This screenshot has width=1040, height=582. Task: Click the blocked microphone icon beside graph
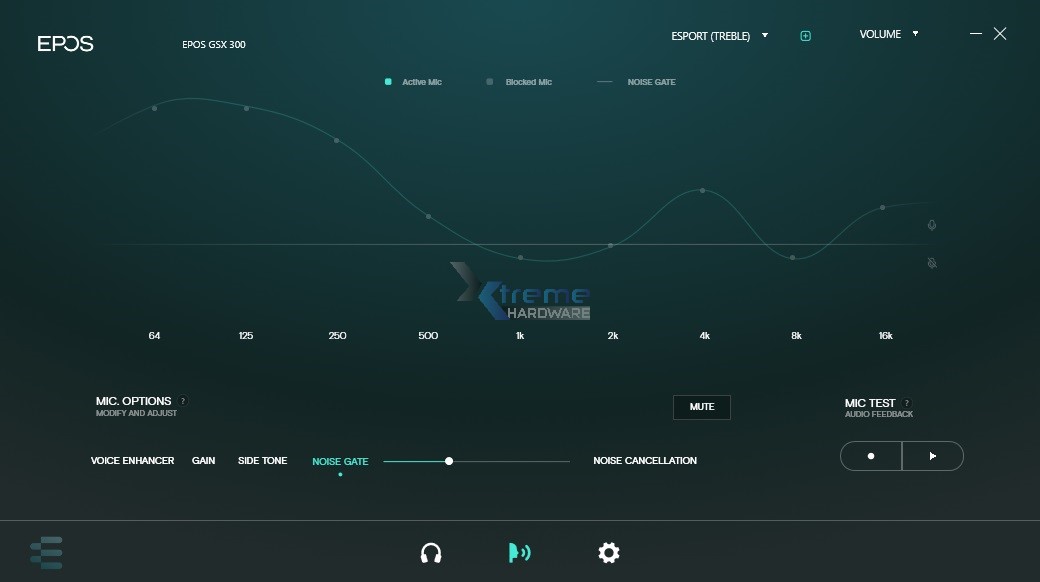point(932,263)
